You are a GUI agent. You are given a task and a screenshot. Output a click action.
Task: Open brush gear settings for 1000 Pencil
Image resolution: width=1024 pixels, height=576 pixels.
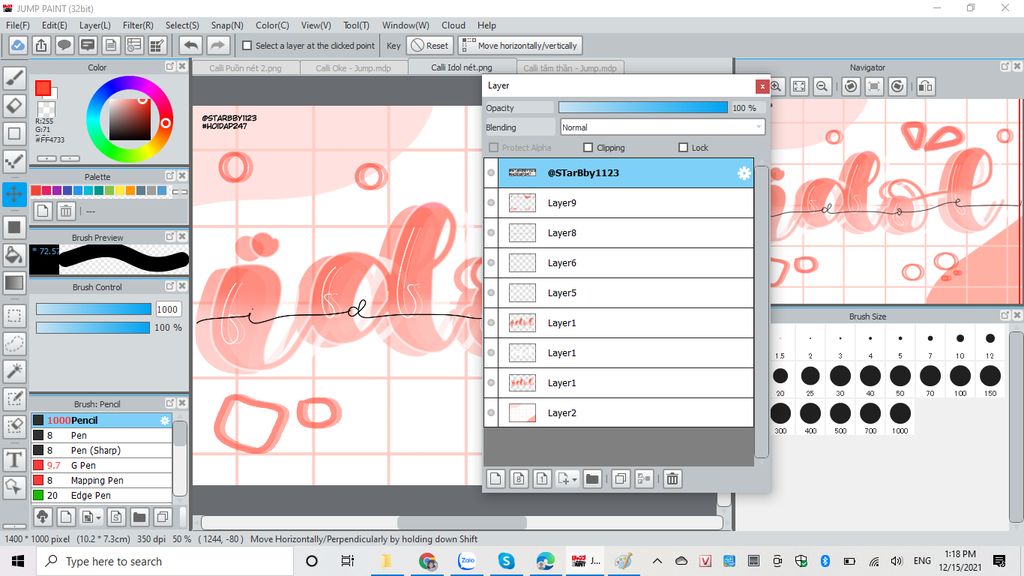click(x=165, y=421)
